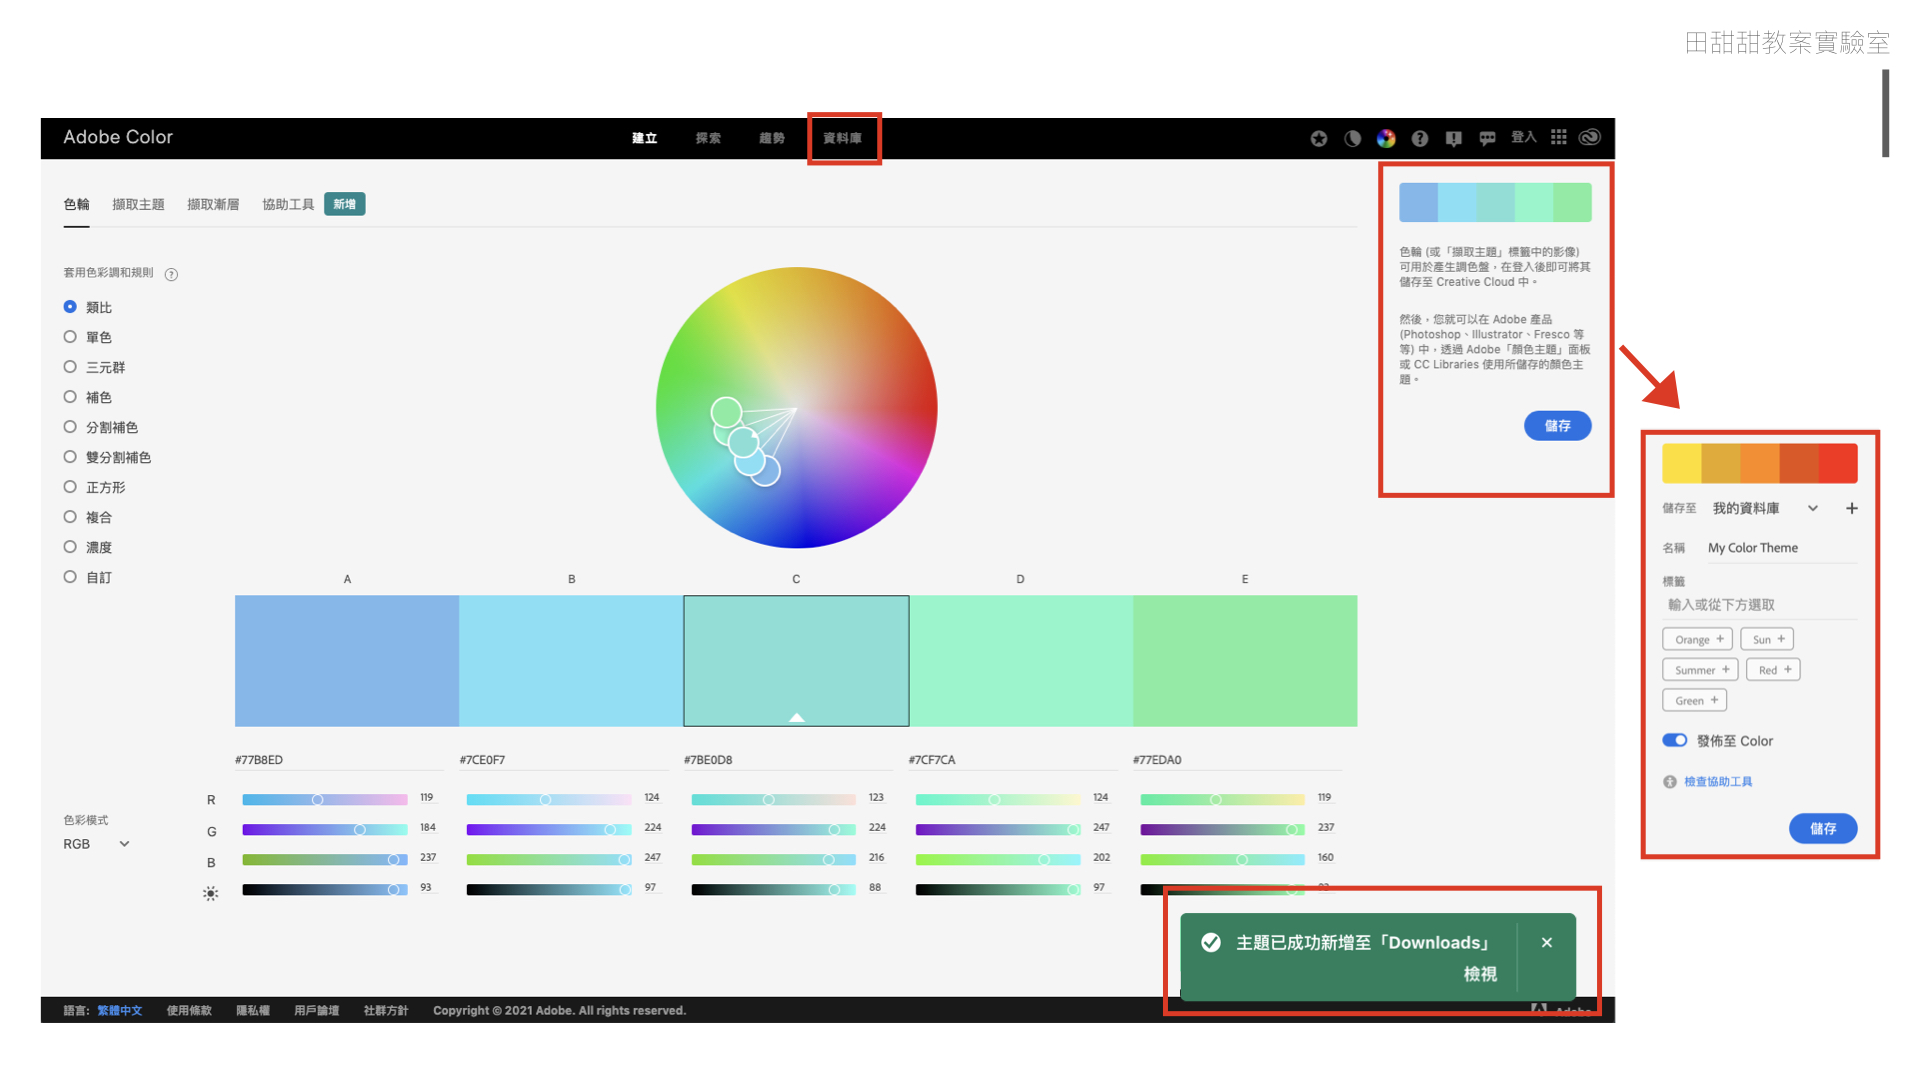The height and width of the screenshot is (1080, 1920).
Task: Toggle the 發佈至 Color switch
Action: [x=1674, y=740]
